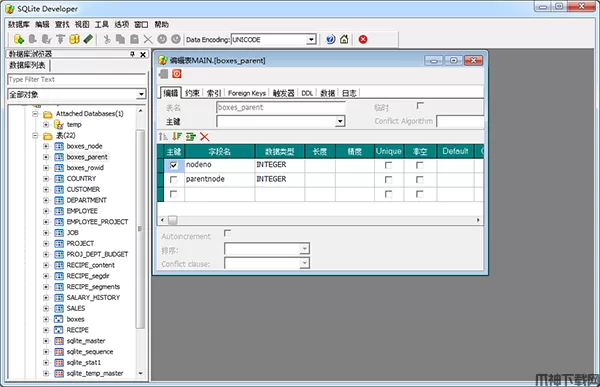Pin the database browser panel
The height and width of the screenshot is (387, 600).
(132, 54)
